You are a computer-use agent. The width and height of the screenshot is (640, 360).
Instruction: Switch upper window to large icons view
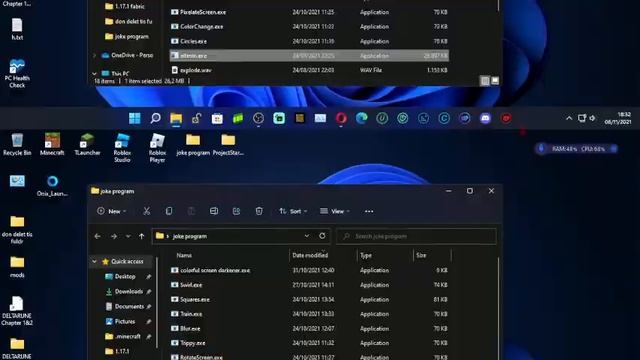pyautogui.click(x=495, y=81)
